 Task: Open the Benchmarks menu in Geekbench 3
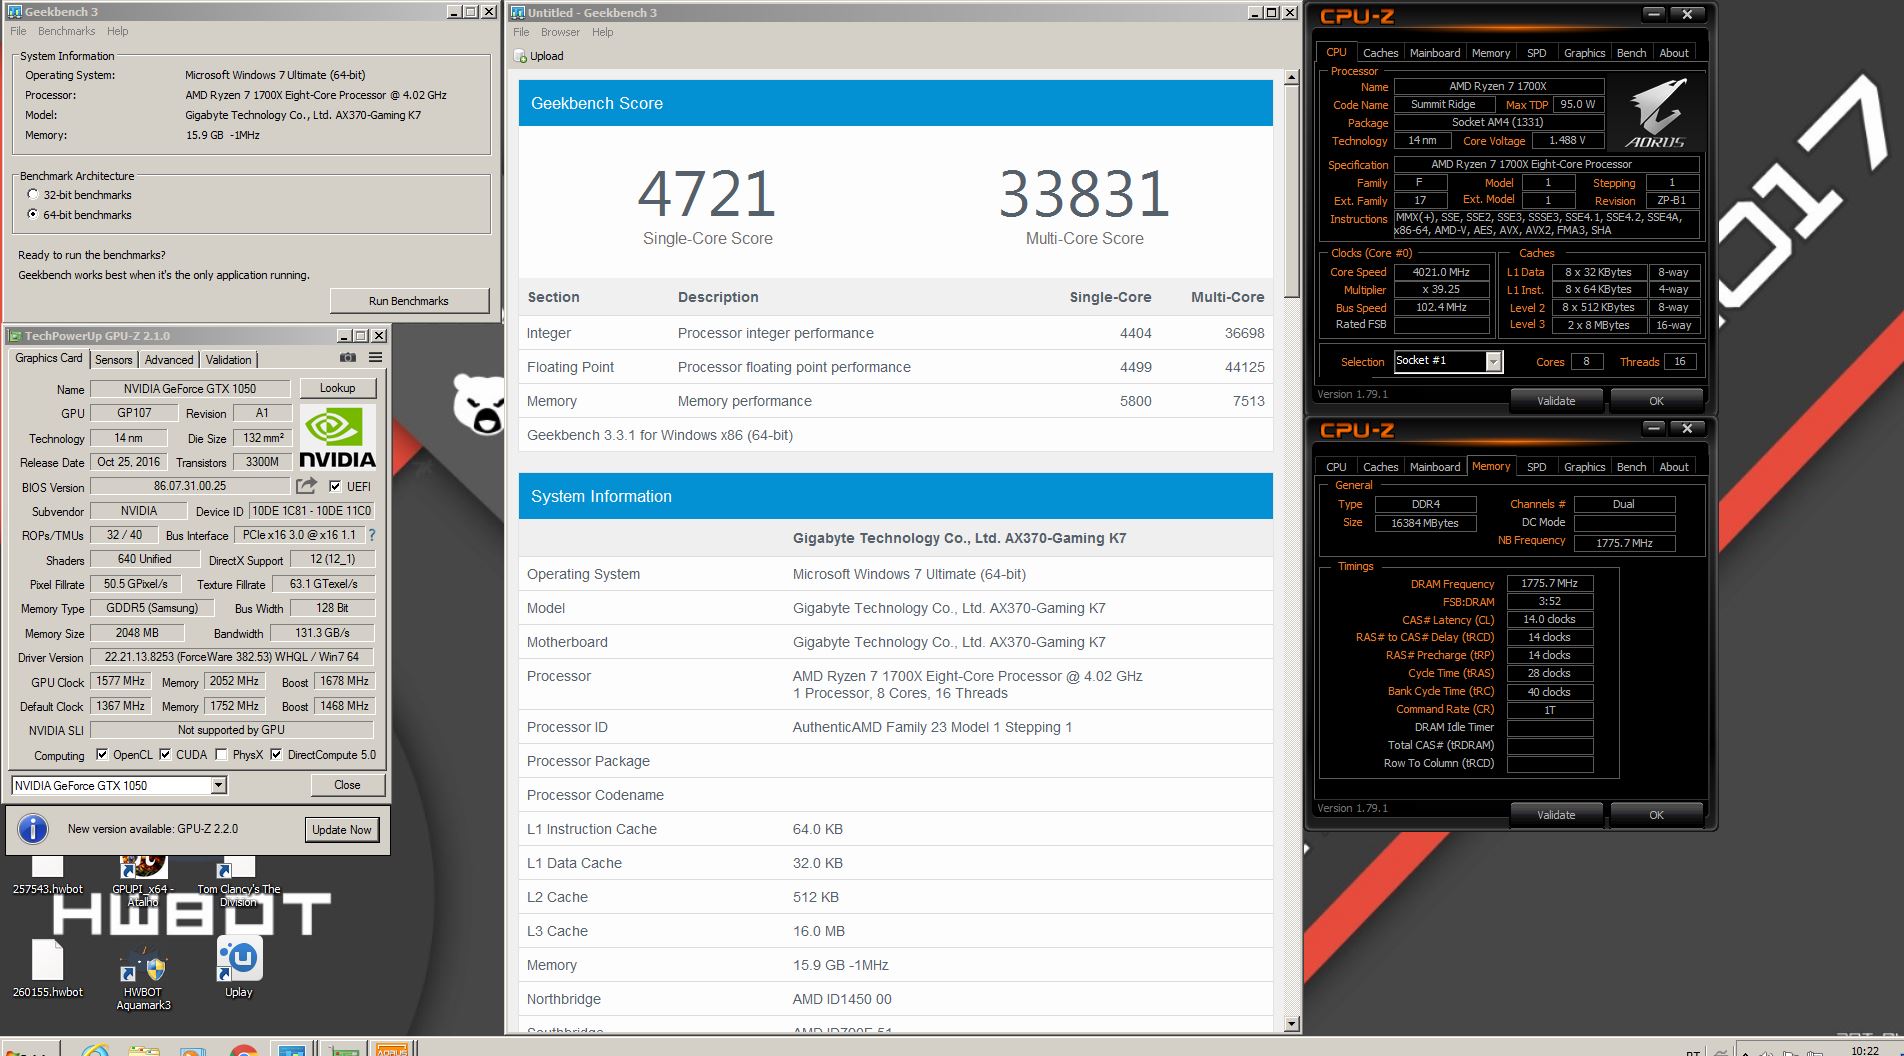tap(66, 31)
